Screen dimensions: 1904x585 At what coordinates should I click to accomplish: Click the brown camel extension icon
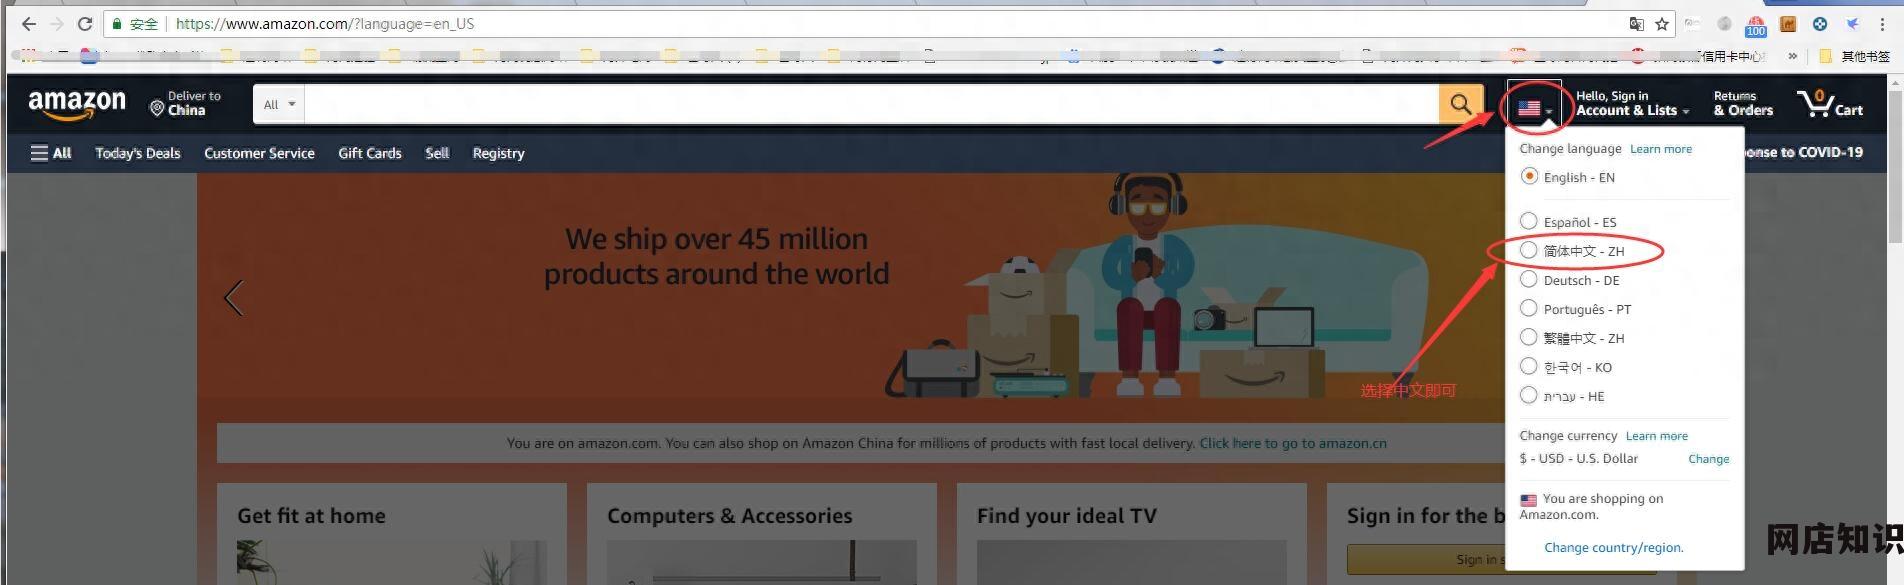click(x=1788, y=24)
